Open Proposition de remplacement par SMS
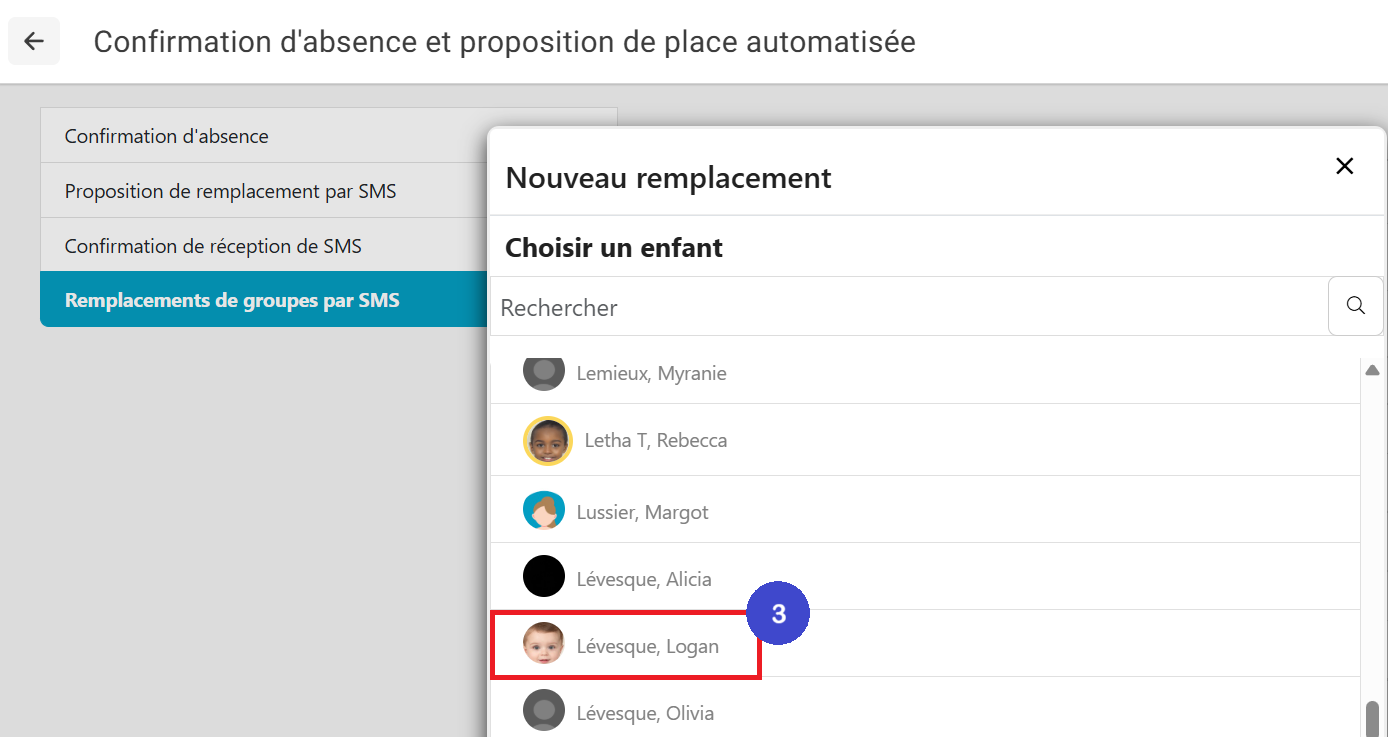 coord(230,191)
